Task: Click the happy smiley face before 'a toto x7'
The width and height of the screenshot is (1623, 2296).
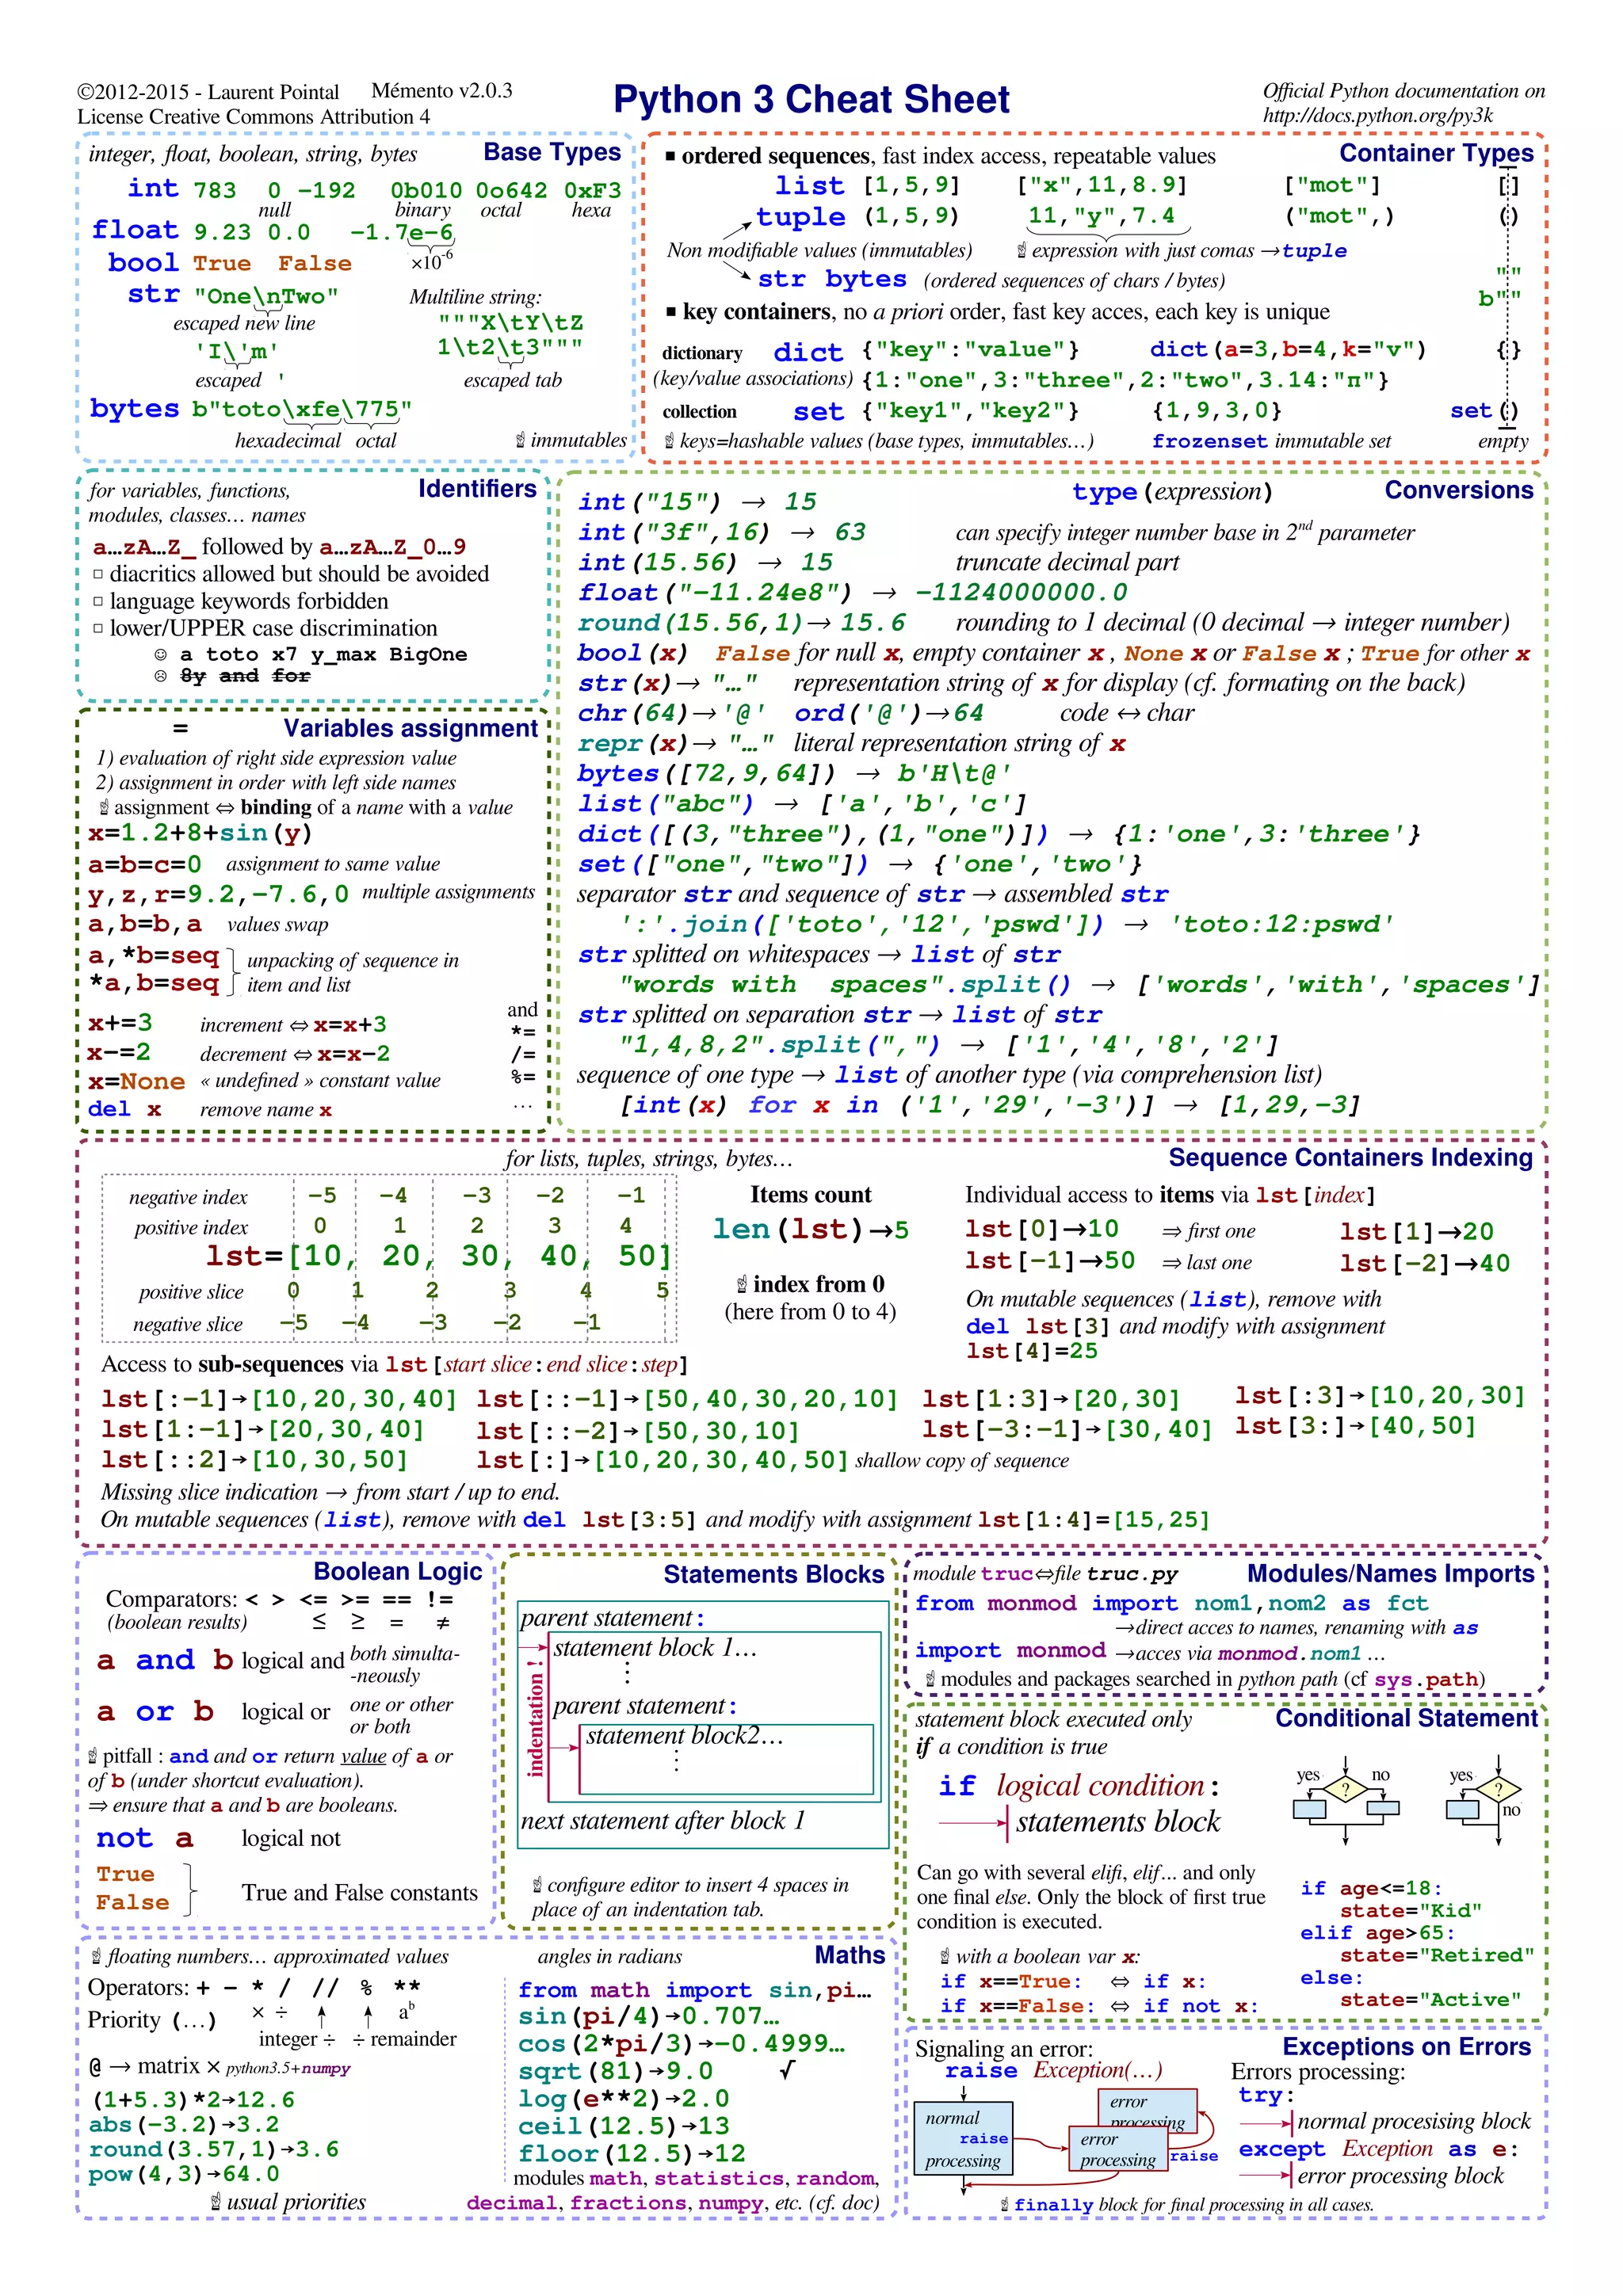Action: tap(160, 655)
